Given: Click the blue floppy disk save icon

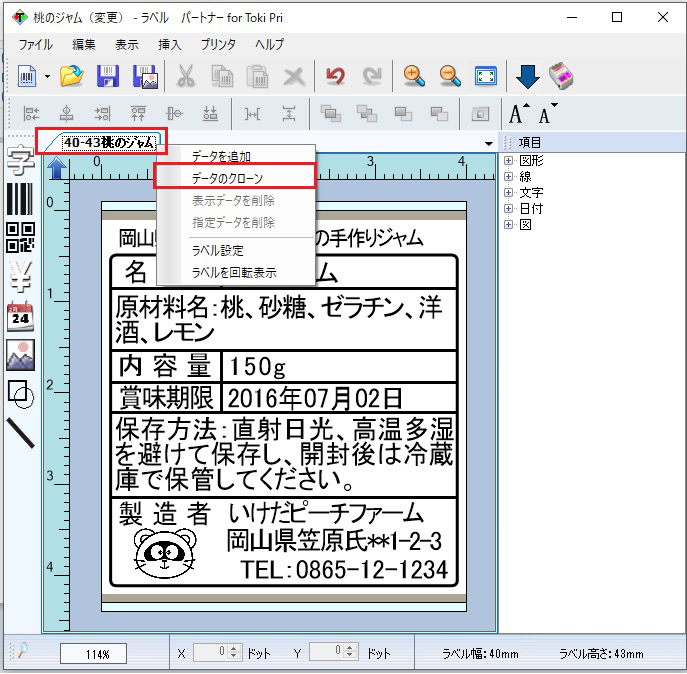Looking at the screenshot, I should pos(108,76).
